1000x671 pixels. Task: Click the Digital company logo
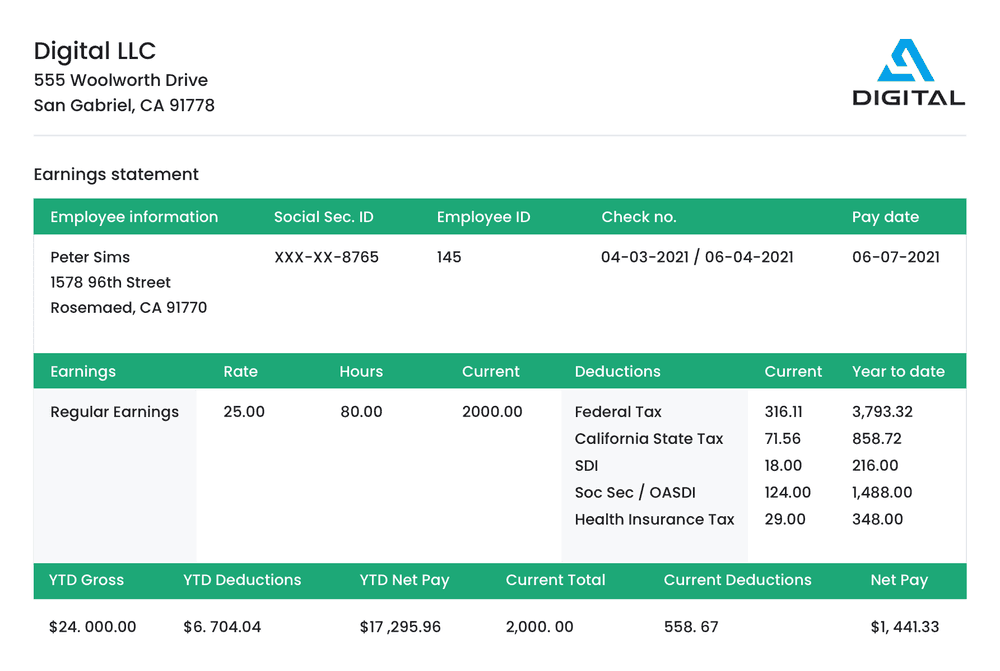(x=908, y=73)
